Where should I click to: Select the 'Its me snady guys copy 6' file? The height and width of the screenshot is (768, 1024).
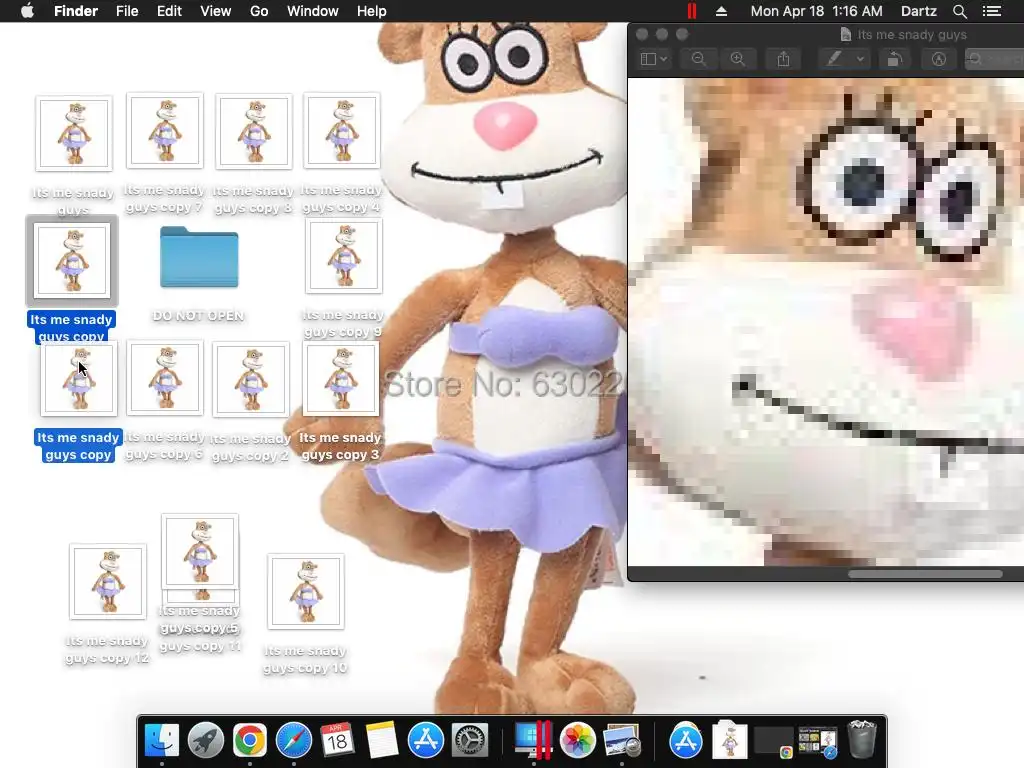pos(165,377)
